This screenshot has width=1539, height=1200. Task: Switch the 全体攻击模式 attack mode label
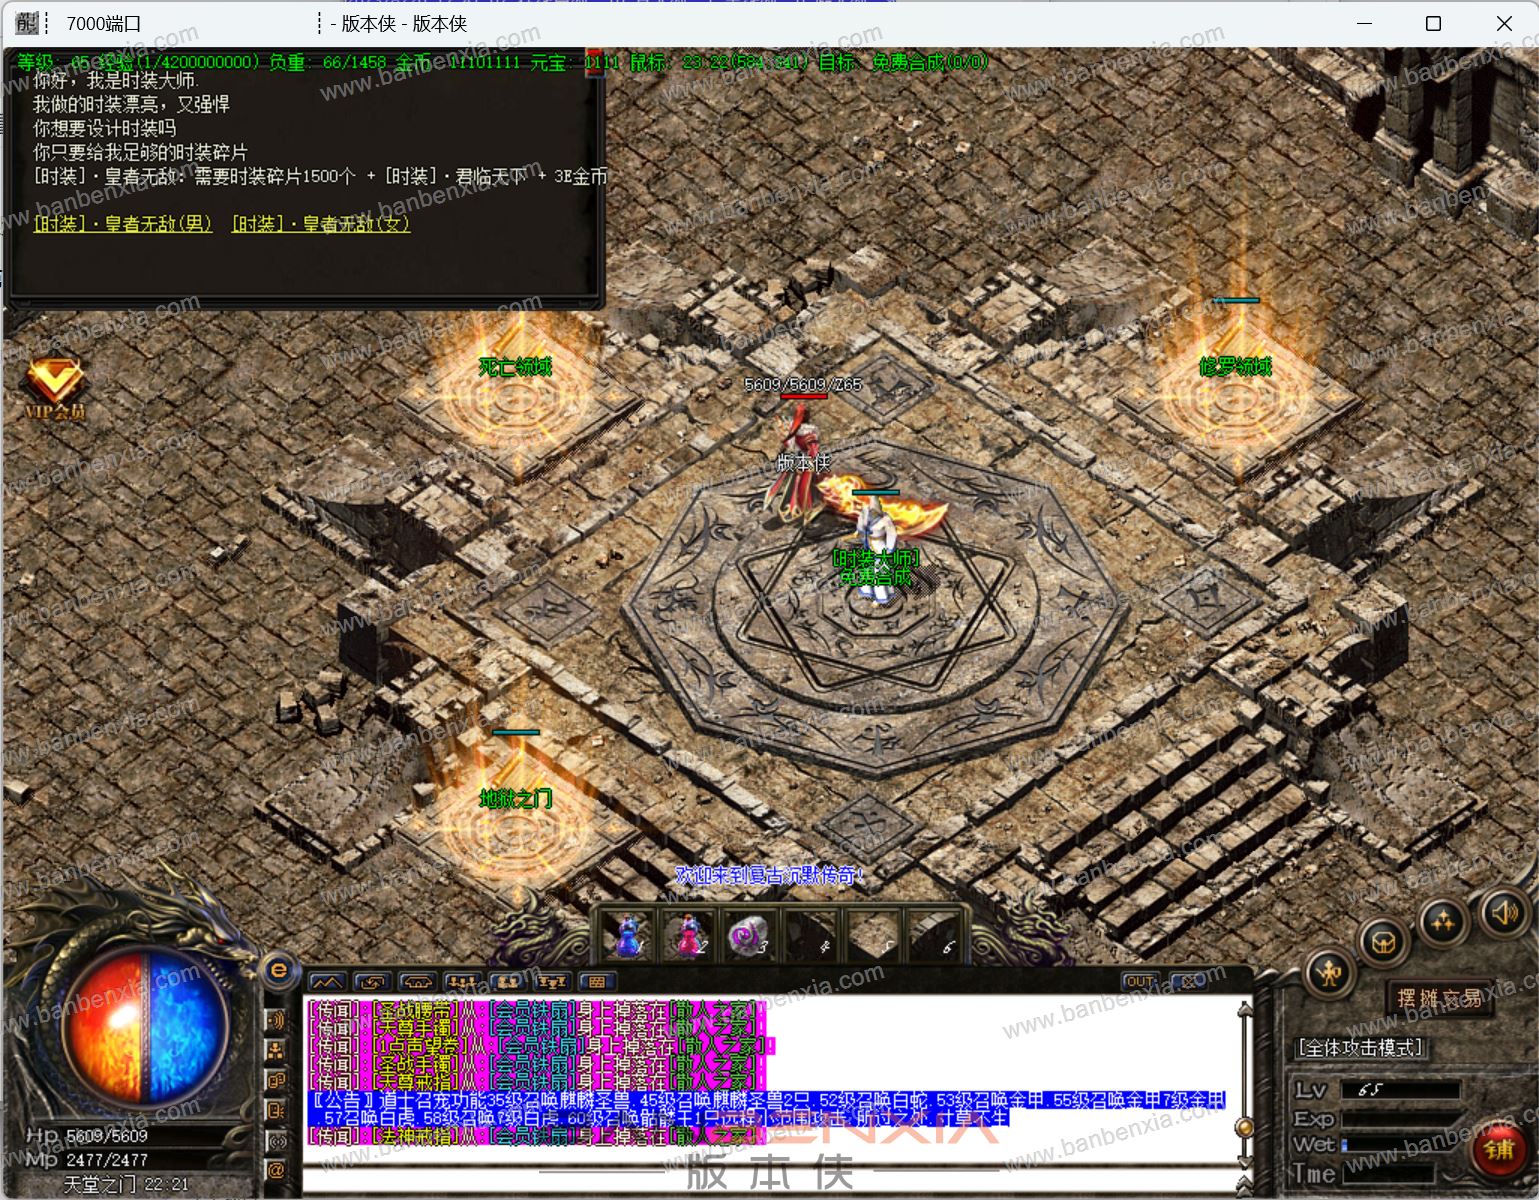1360,1047
